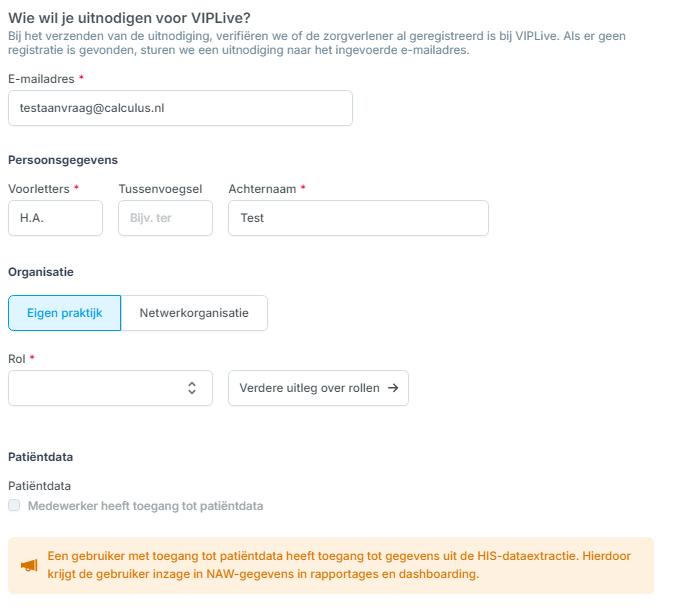Click the empty Tussenvoegsel field

[165, 218]
